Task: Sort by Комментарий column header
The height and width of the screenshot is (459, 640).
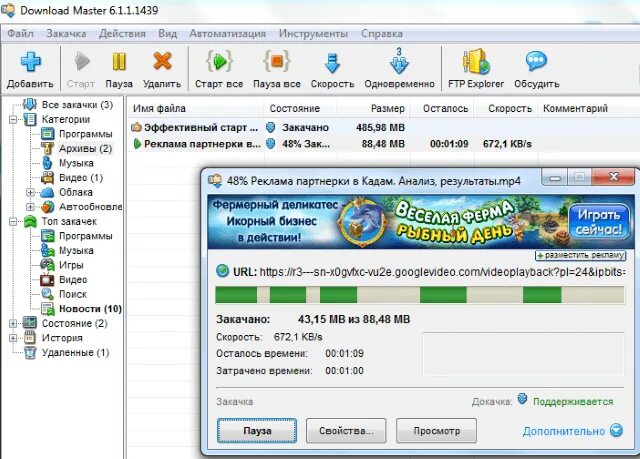Action: [575, 109]
